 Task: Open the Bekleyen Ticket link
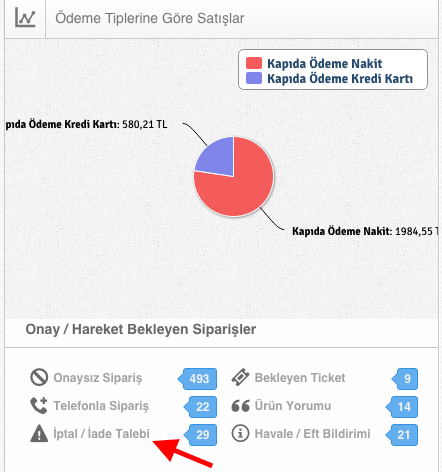click(300, 378)
